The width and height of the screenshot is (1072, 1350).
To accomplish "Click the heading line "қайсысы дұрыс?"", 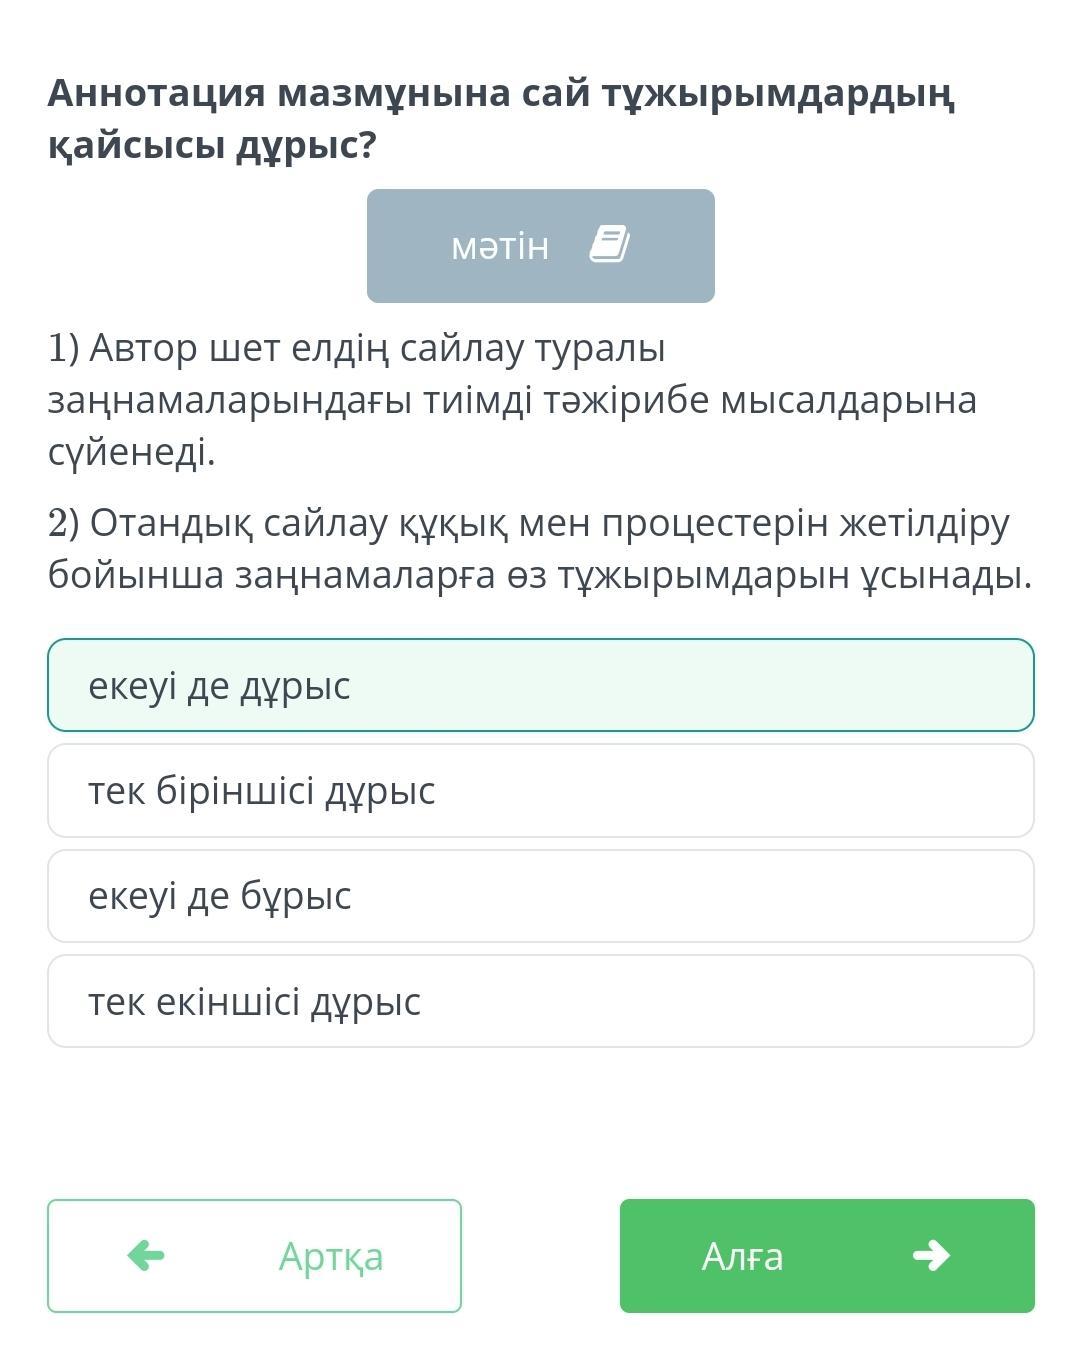I will pyautogui.click(x=212, y=146).
